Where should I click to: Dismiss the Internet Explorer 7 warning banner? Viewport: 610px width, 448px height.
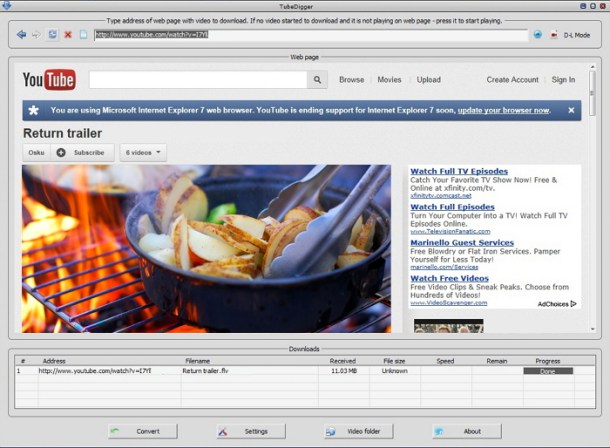point(572,110)
